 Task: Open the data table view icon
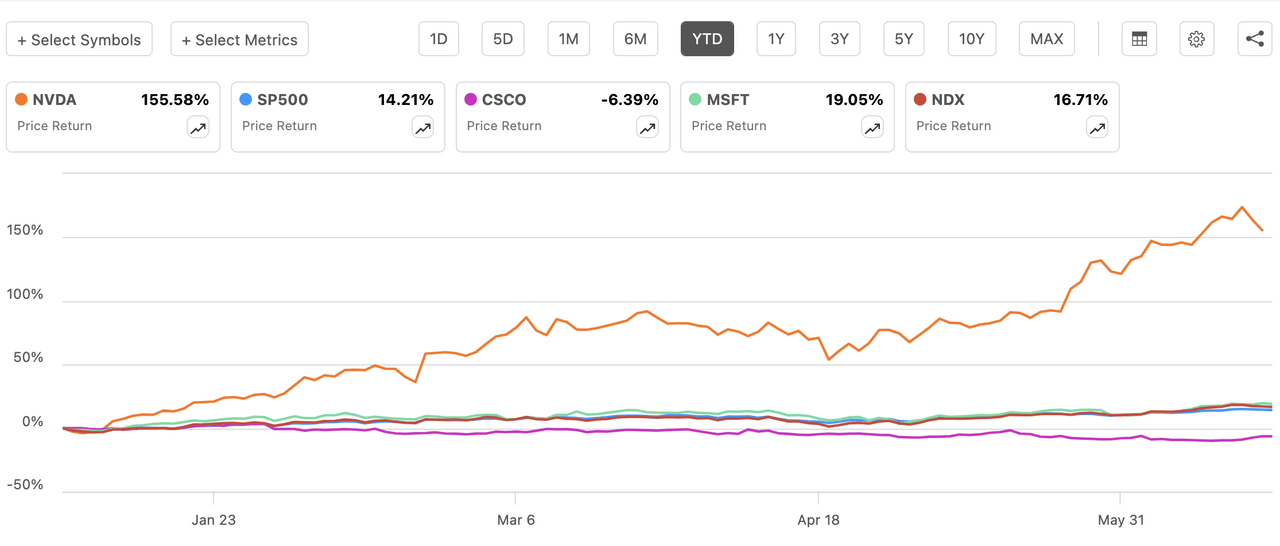pyautogui.click(x=1139, y=40)
